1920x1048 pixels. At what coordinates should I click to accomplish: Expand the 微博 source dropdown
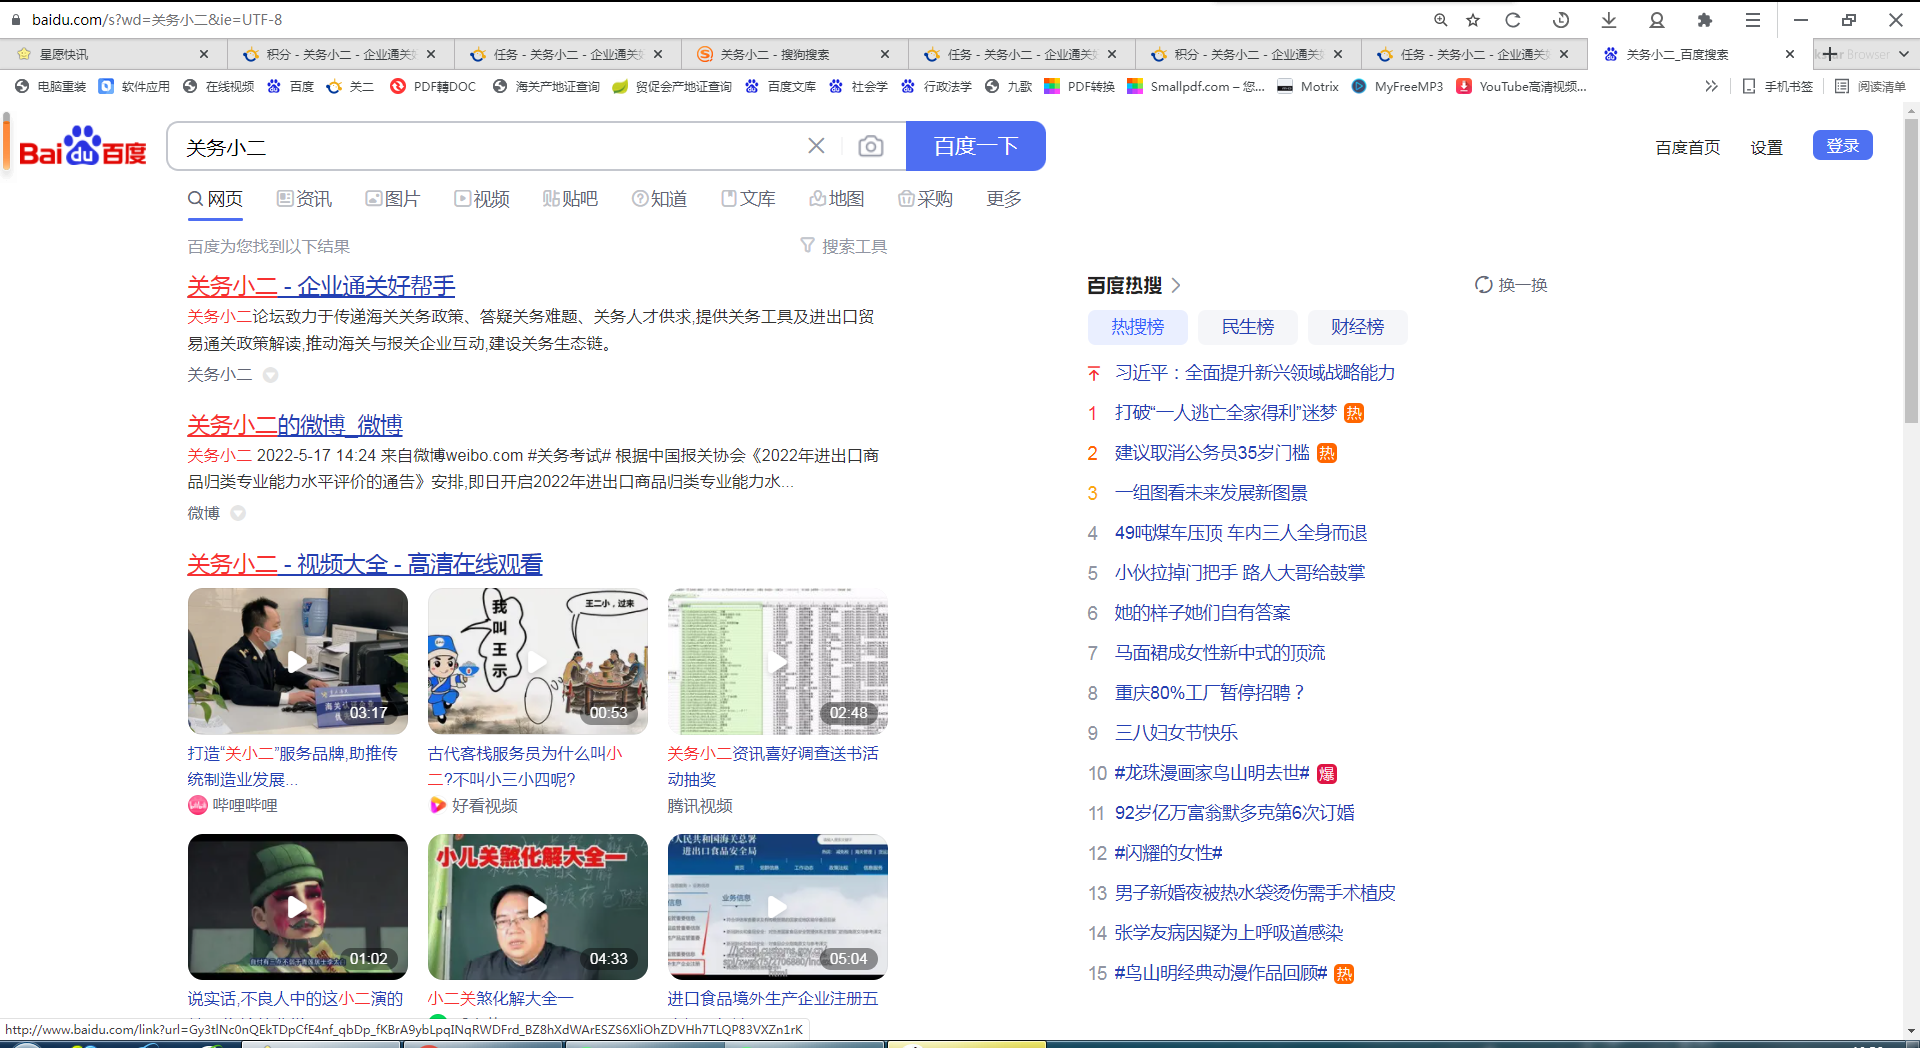pos(238,513)
